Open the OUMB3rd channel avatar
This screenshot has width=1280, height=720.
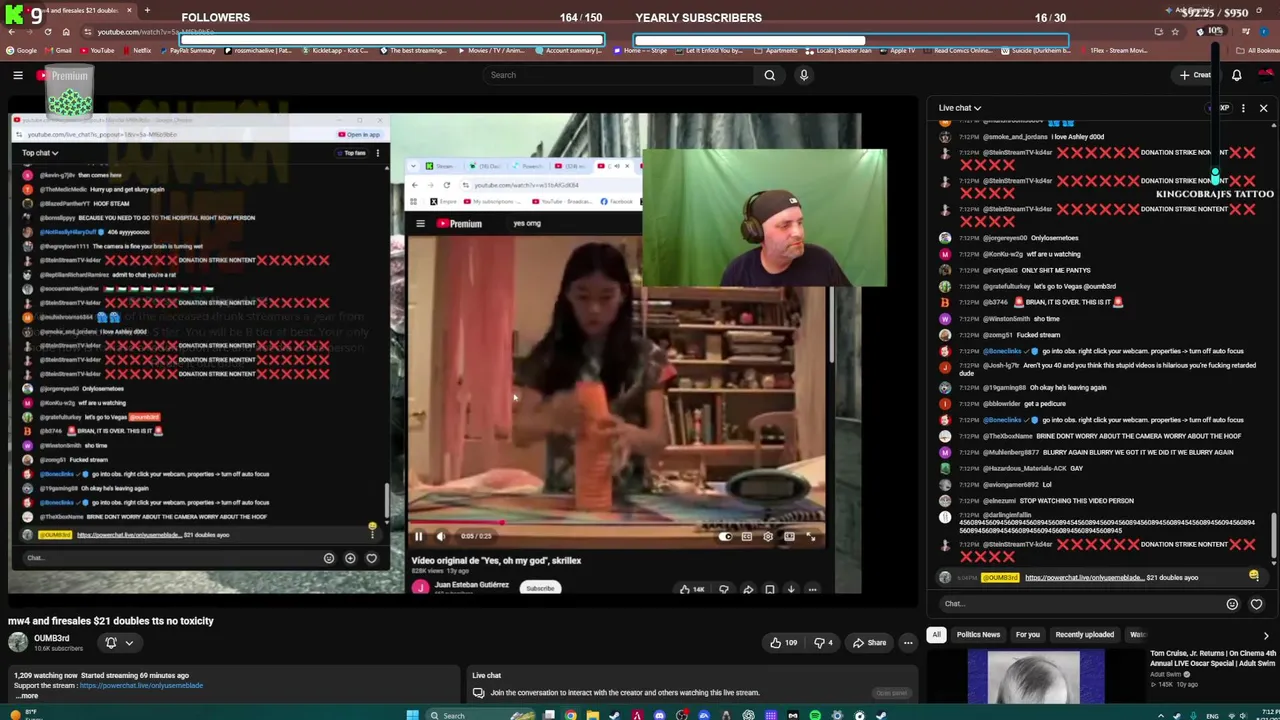(18, 642)
